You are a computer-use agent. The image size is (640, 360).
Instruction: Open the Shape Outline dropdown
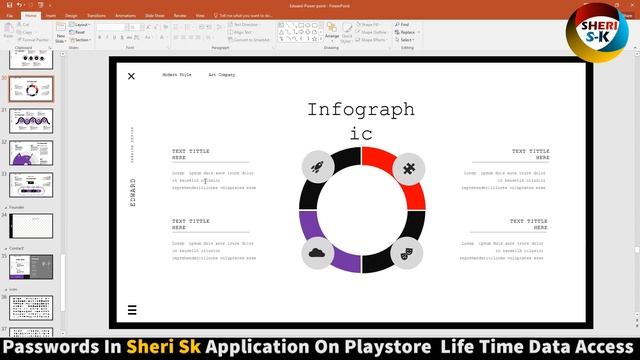coord(372,32)
